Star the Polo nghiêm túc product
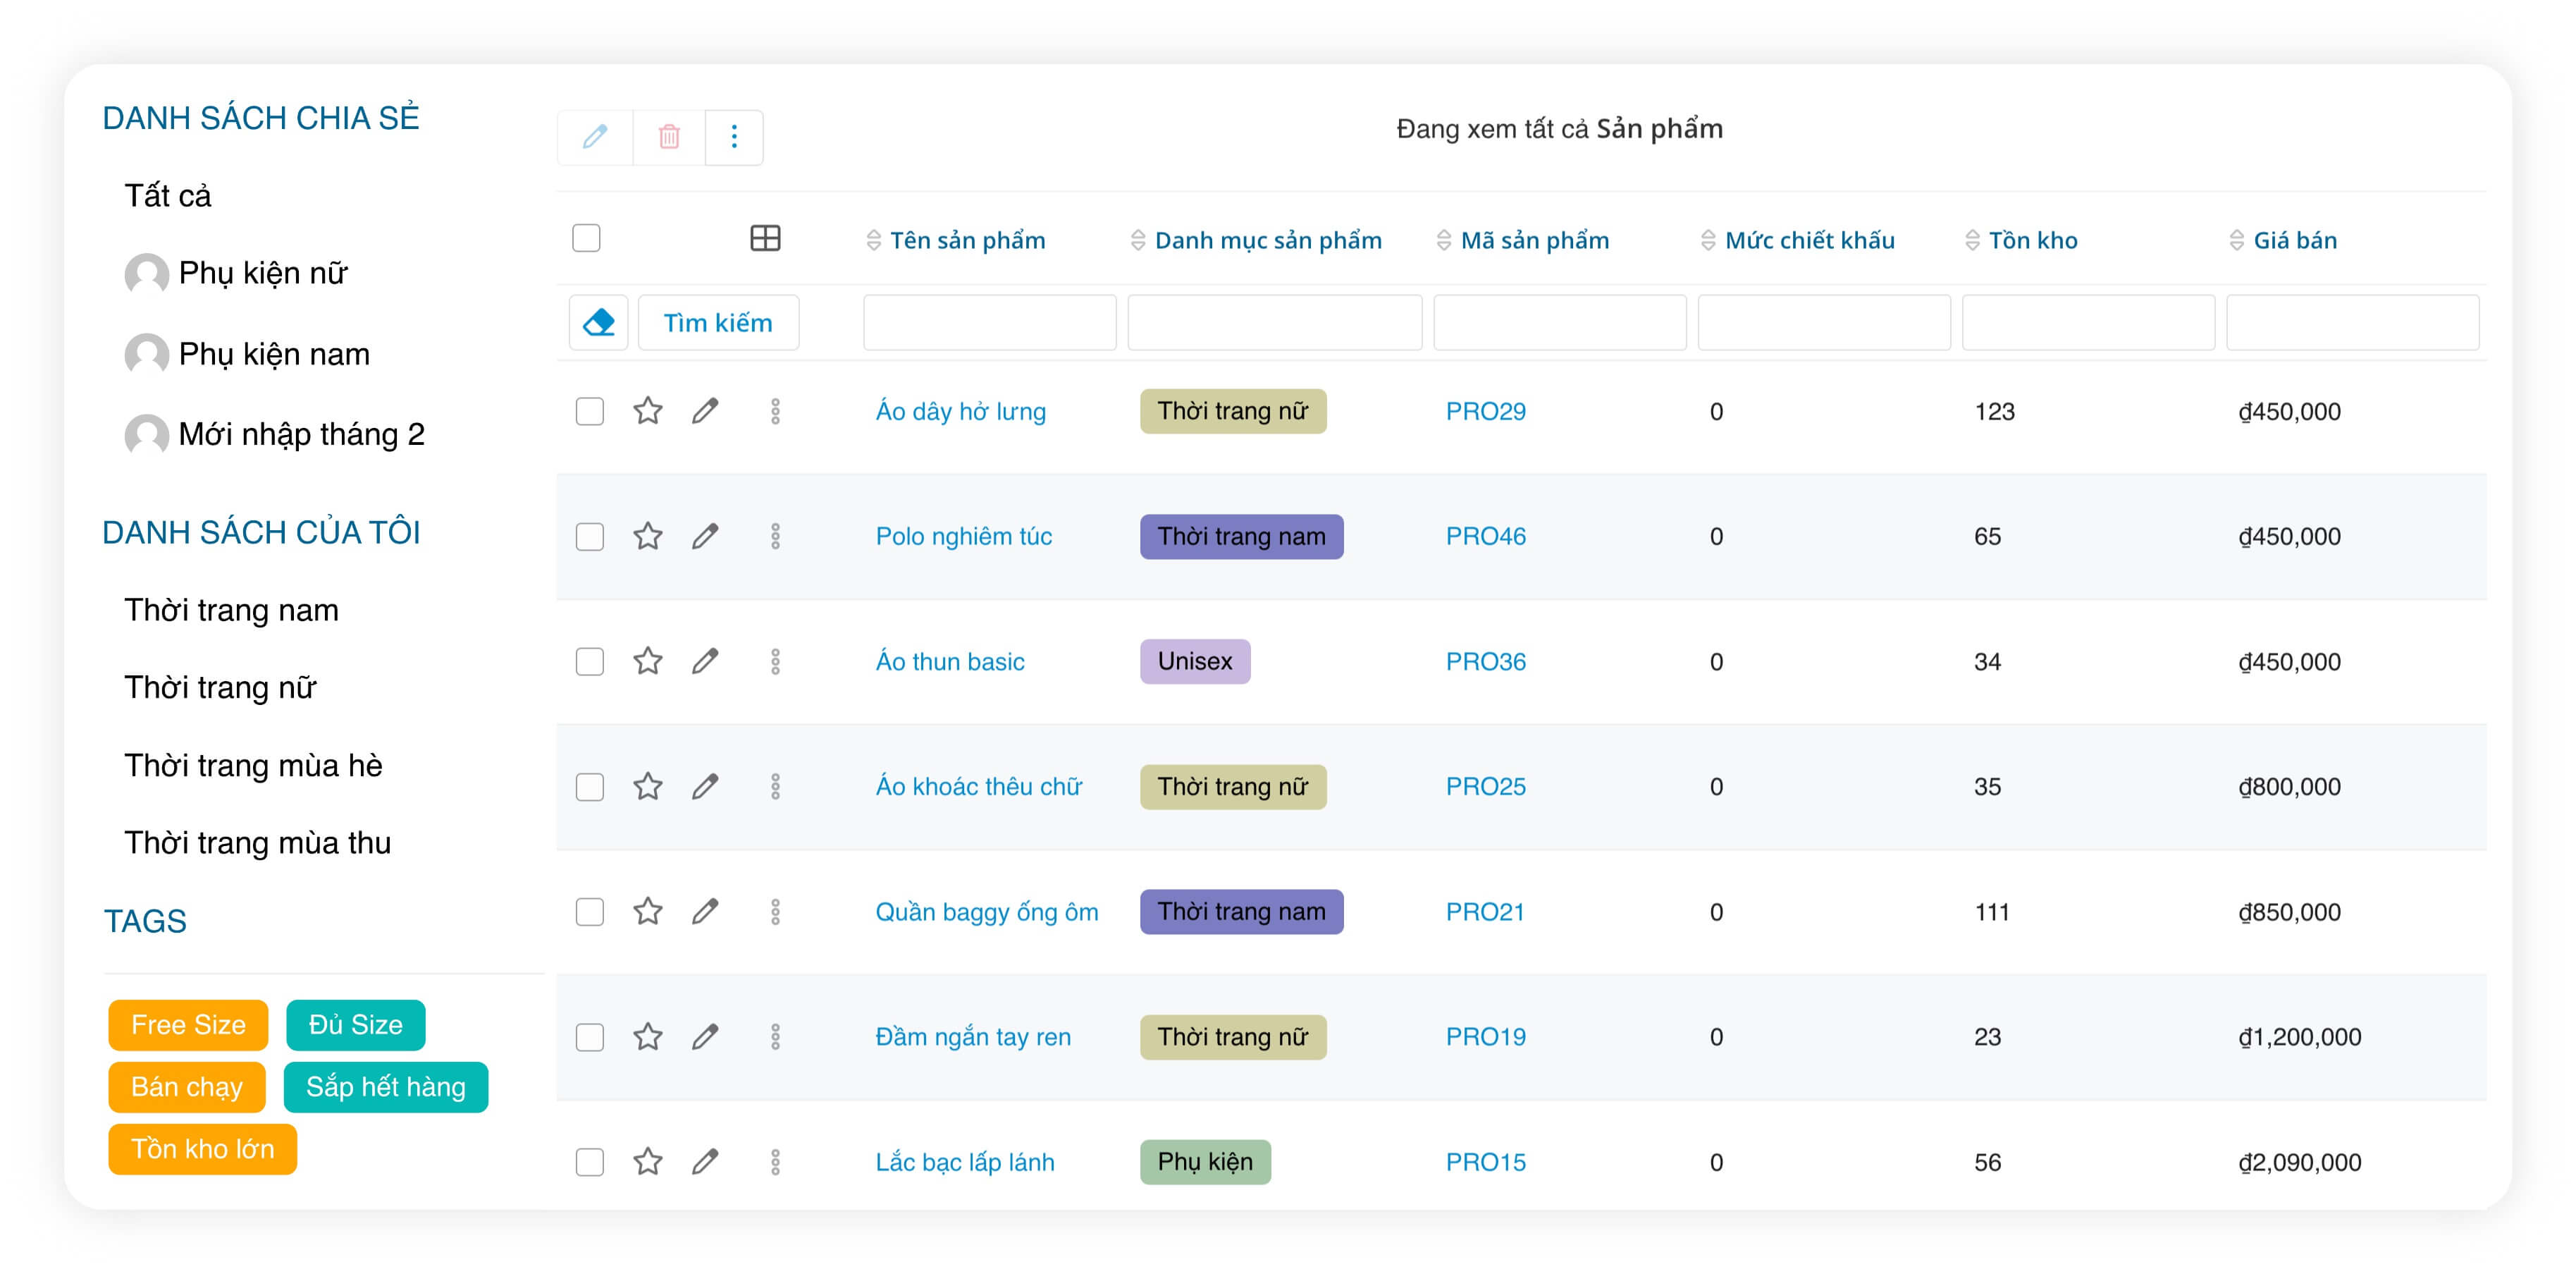The width and height of the screenshot is (2576, 1274). 648,536
